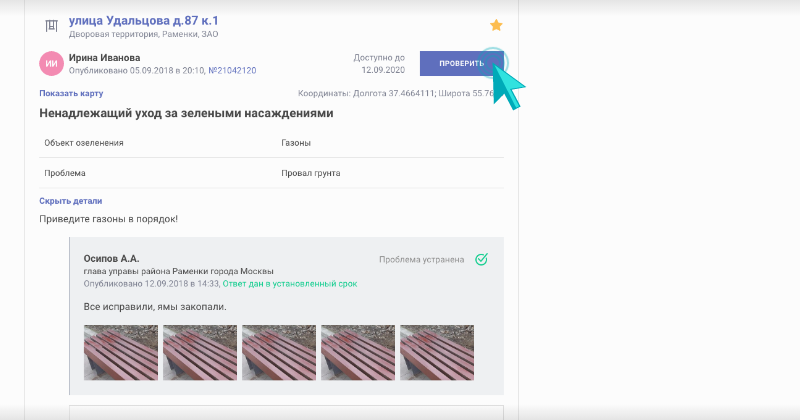Screen dimensions: 800x420
Task: Click the Проблема устранена status label
Action: point(421,260)
